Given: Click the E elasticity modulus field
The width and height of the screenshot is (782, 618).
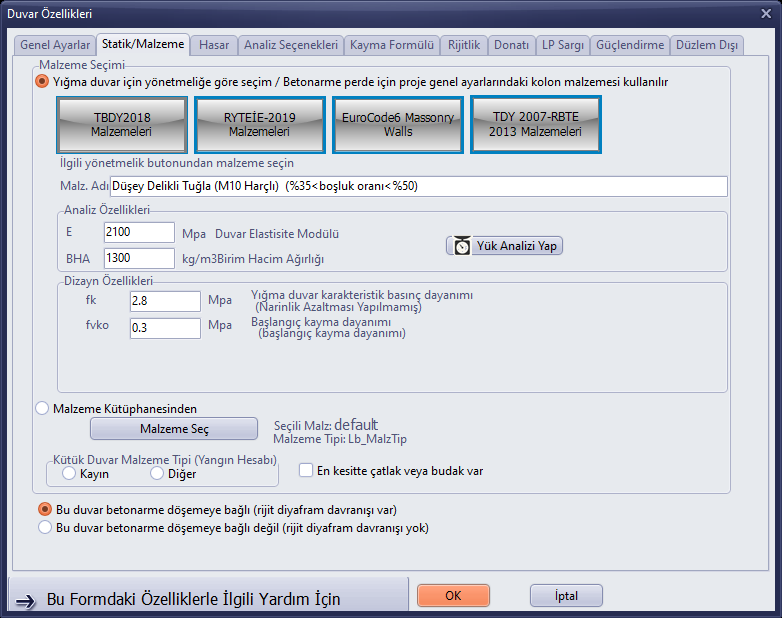Looking at the screenshot, I should pos(139,232).
